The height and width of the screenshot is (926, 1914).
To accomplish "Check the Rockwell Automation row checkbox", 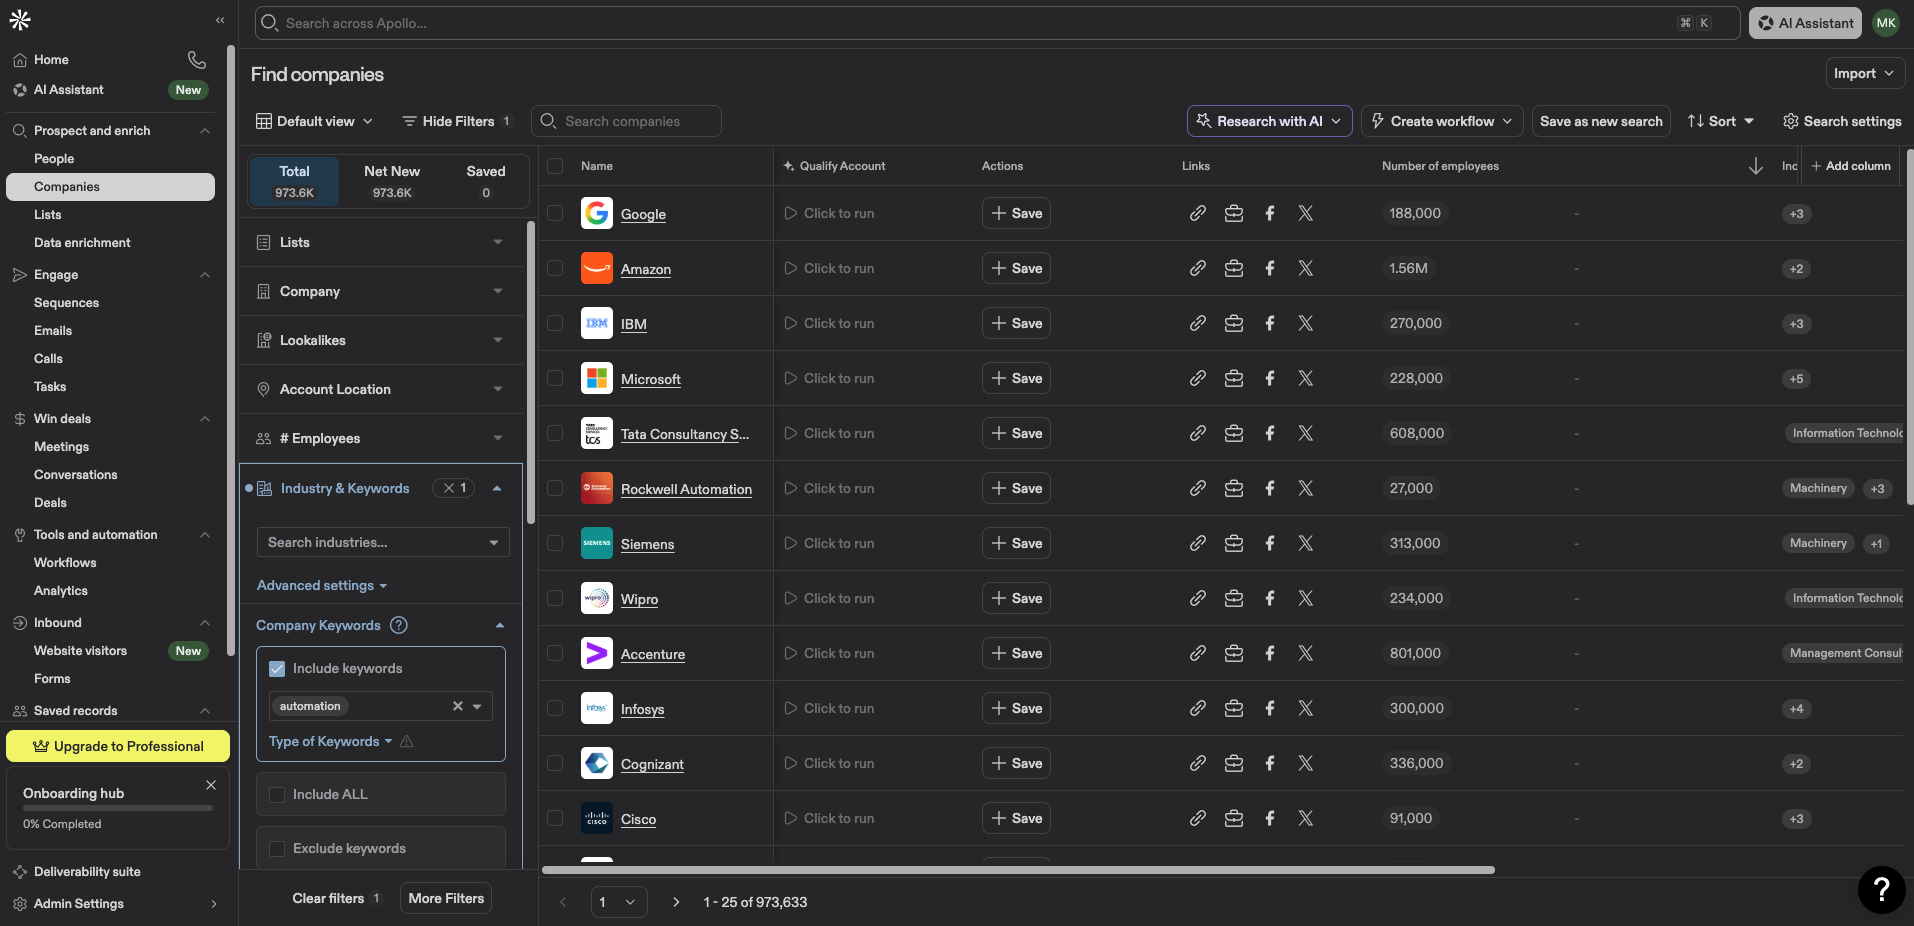I will (555, 488).
